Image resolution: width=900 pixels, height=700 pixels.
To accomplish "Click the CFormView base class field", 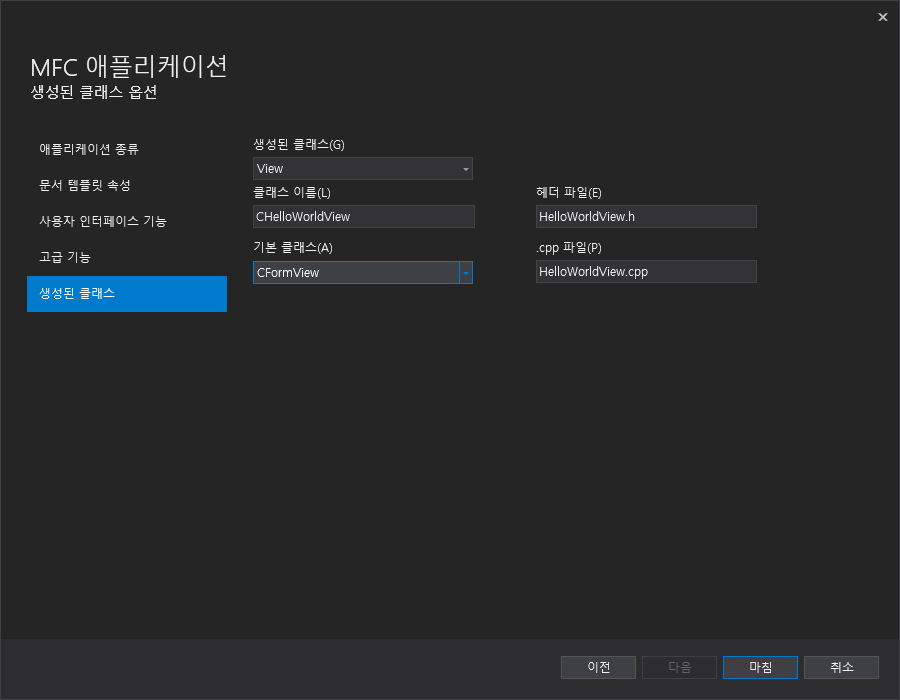I will (356, 273).
